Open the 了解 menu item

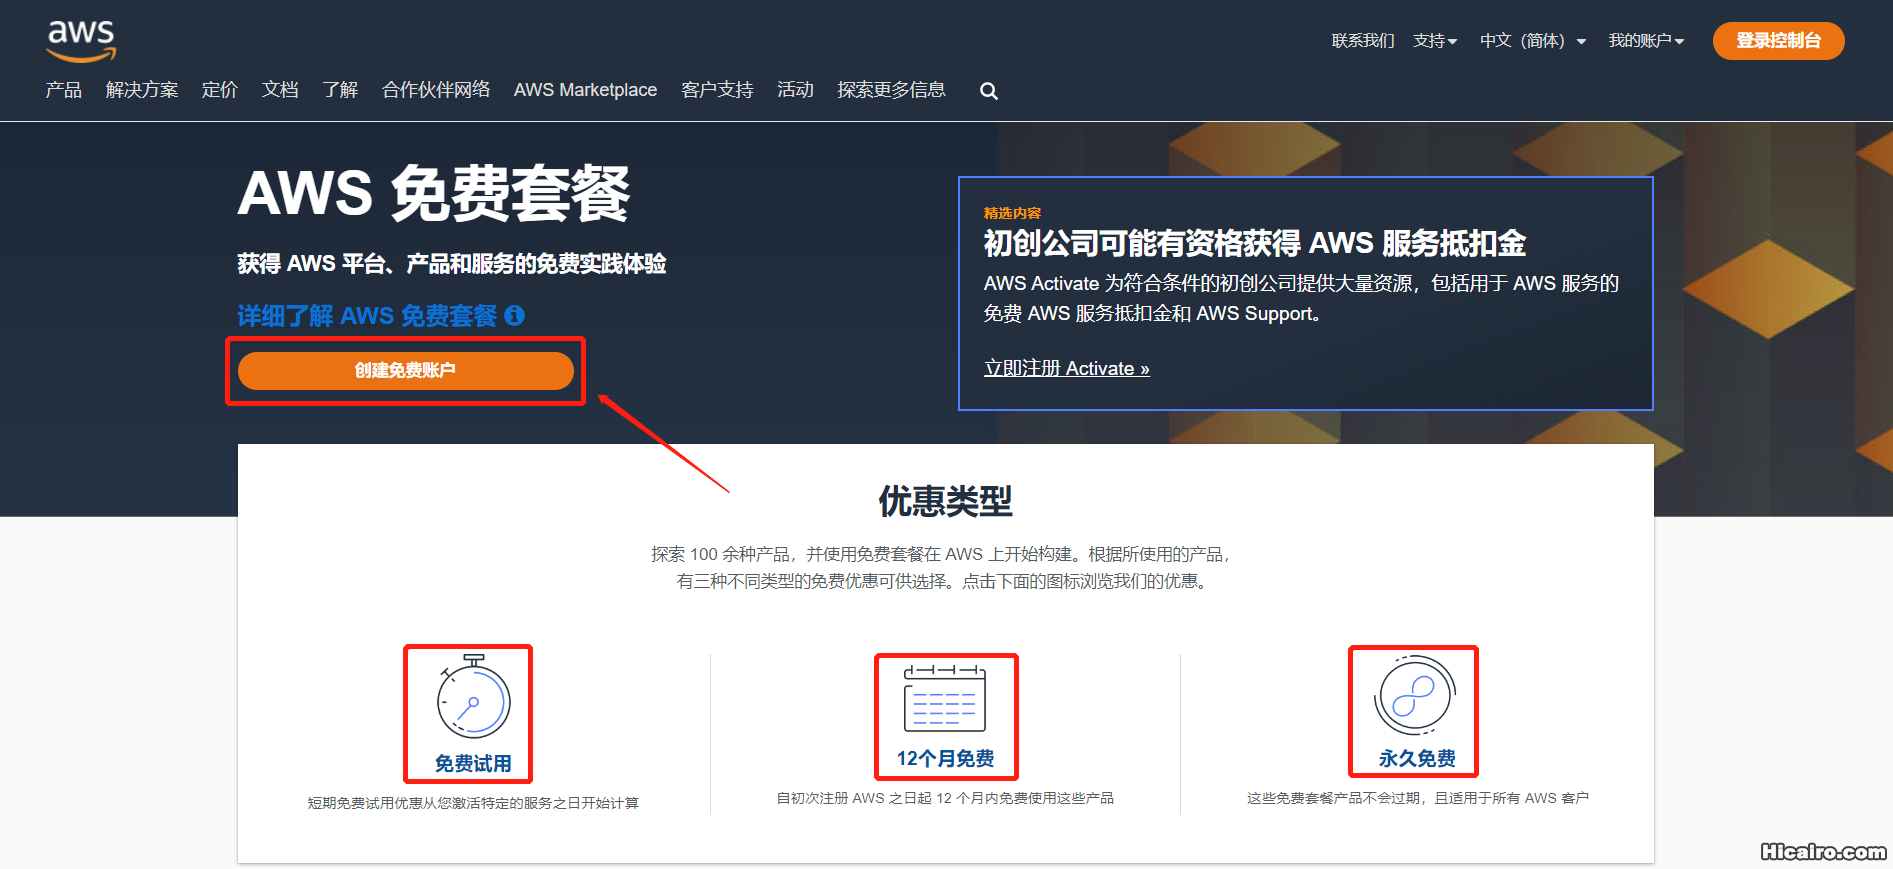[340, 90]
